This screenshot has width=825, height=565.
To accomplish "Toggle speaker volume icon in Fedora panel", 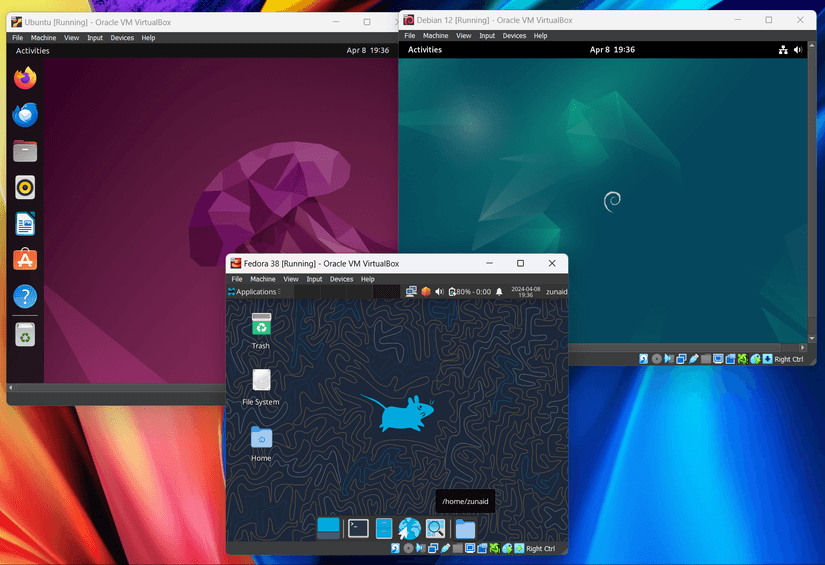I will pyautogui.click(x=439, y=291).
